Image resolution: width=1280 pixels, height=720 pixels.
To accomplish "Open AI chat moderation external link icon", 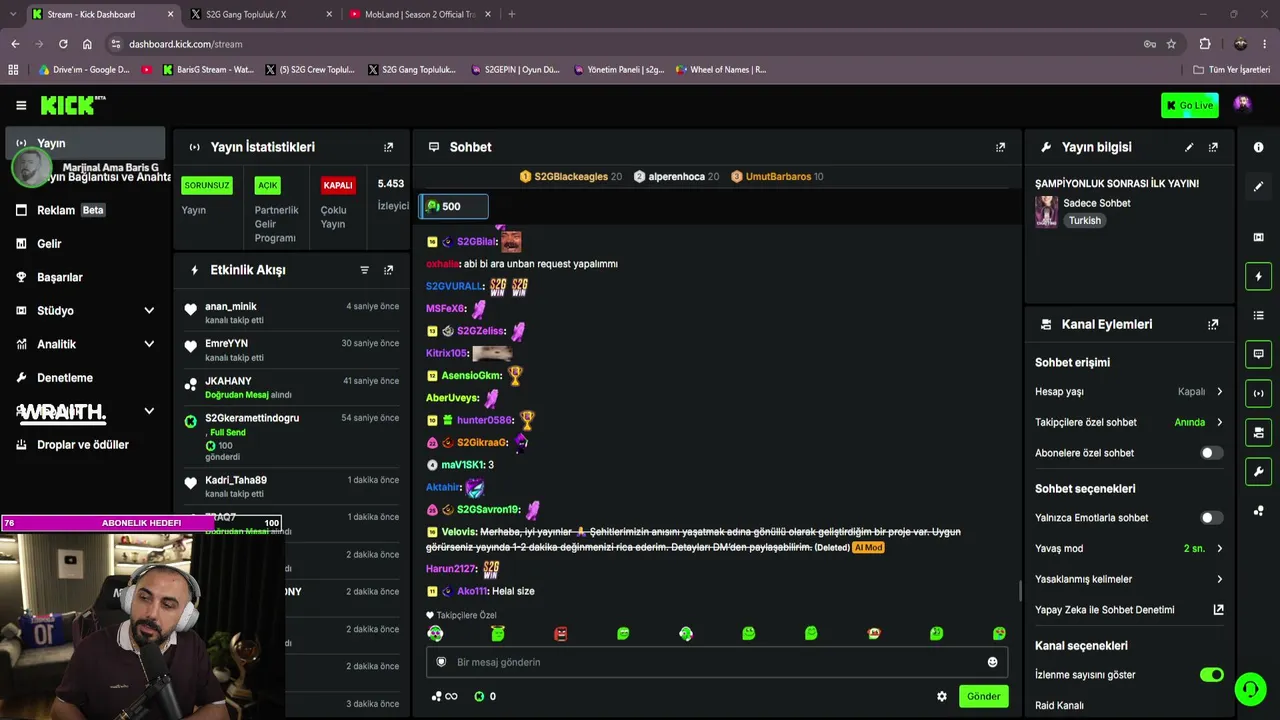I will pyautogui.click(x=1218, y=610).
